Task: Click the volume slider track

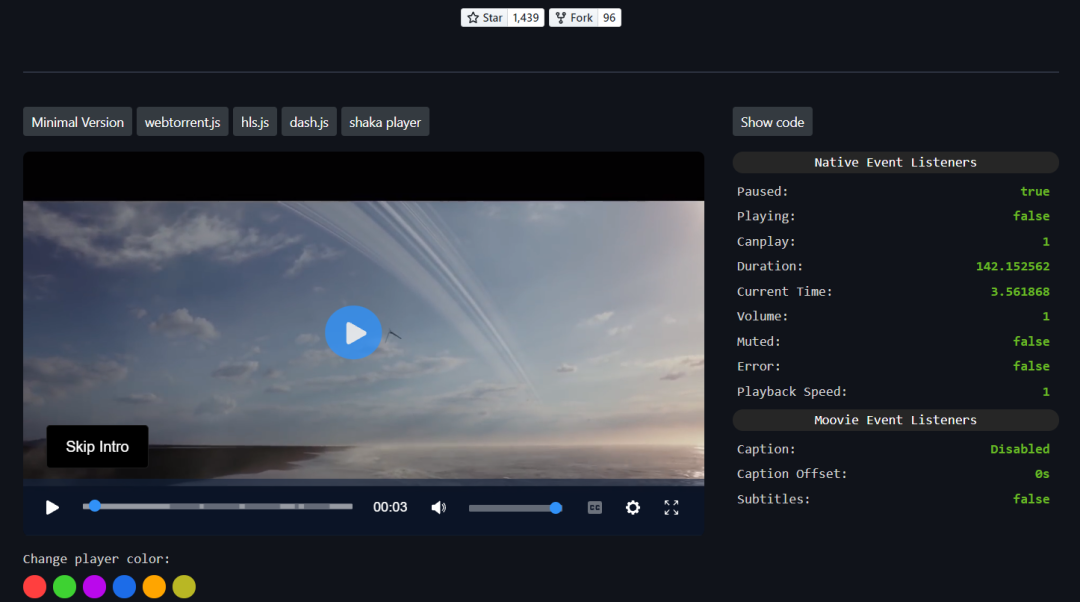Action: 515,508
